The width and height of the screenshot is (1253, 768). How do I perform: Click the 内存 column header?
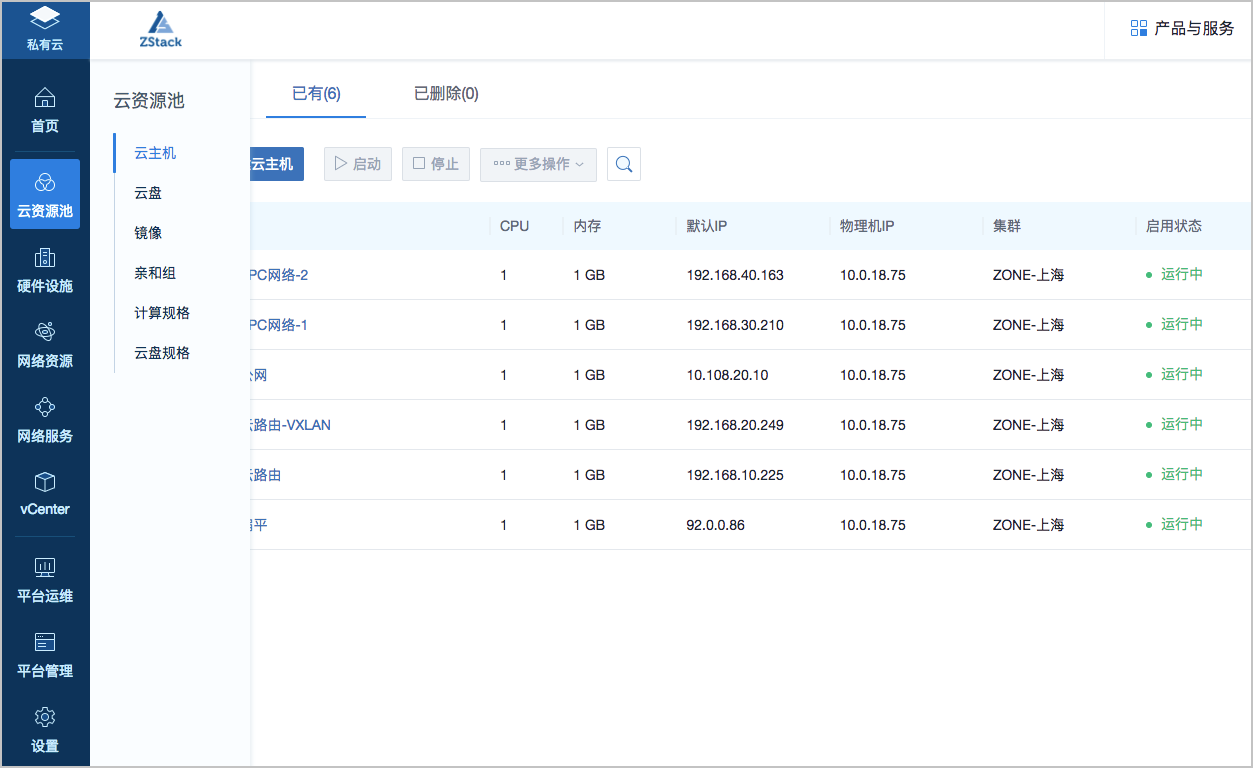[587, 226]
